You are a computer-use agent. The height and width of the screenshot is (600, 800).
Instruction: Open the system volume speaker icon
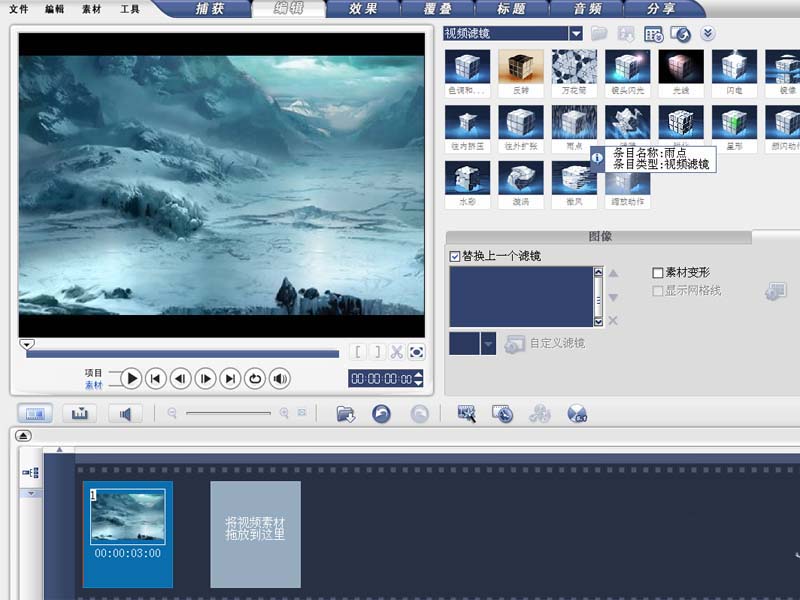point(281,378)
